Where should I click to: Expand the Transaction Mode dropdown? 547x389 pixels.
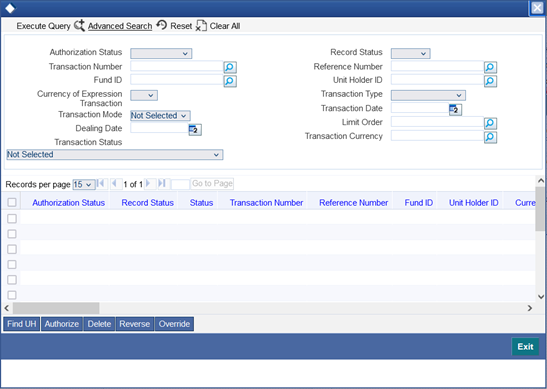pos(160,115)
